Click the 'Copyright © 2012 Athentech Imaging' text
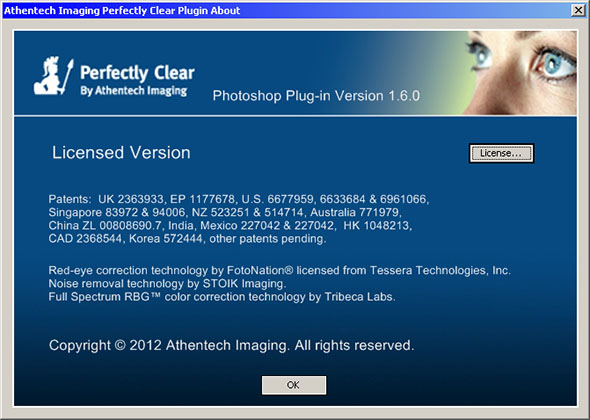The height and width of the screenshot is (420, 590). pos(231,345)
